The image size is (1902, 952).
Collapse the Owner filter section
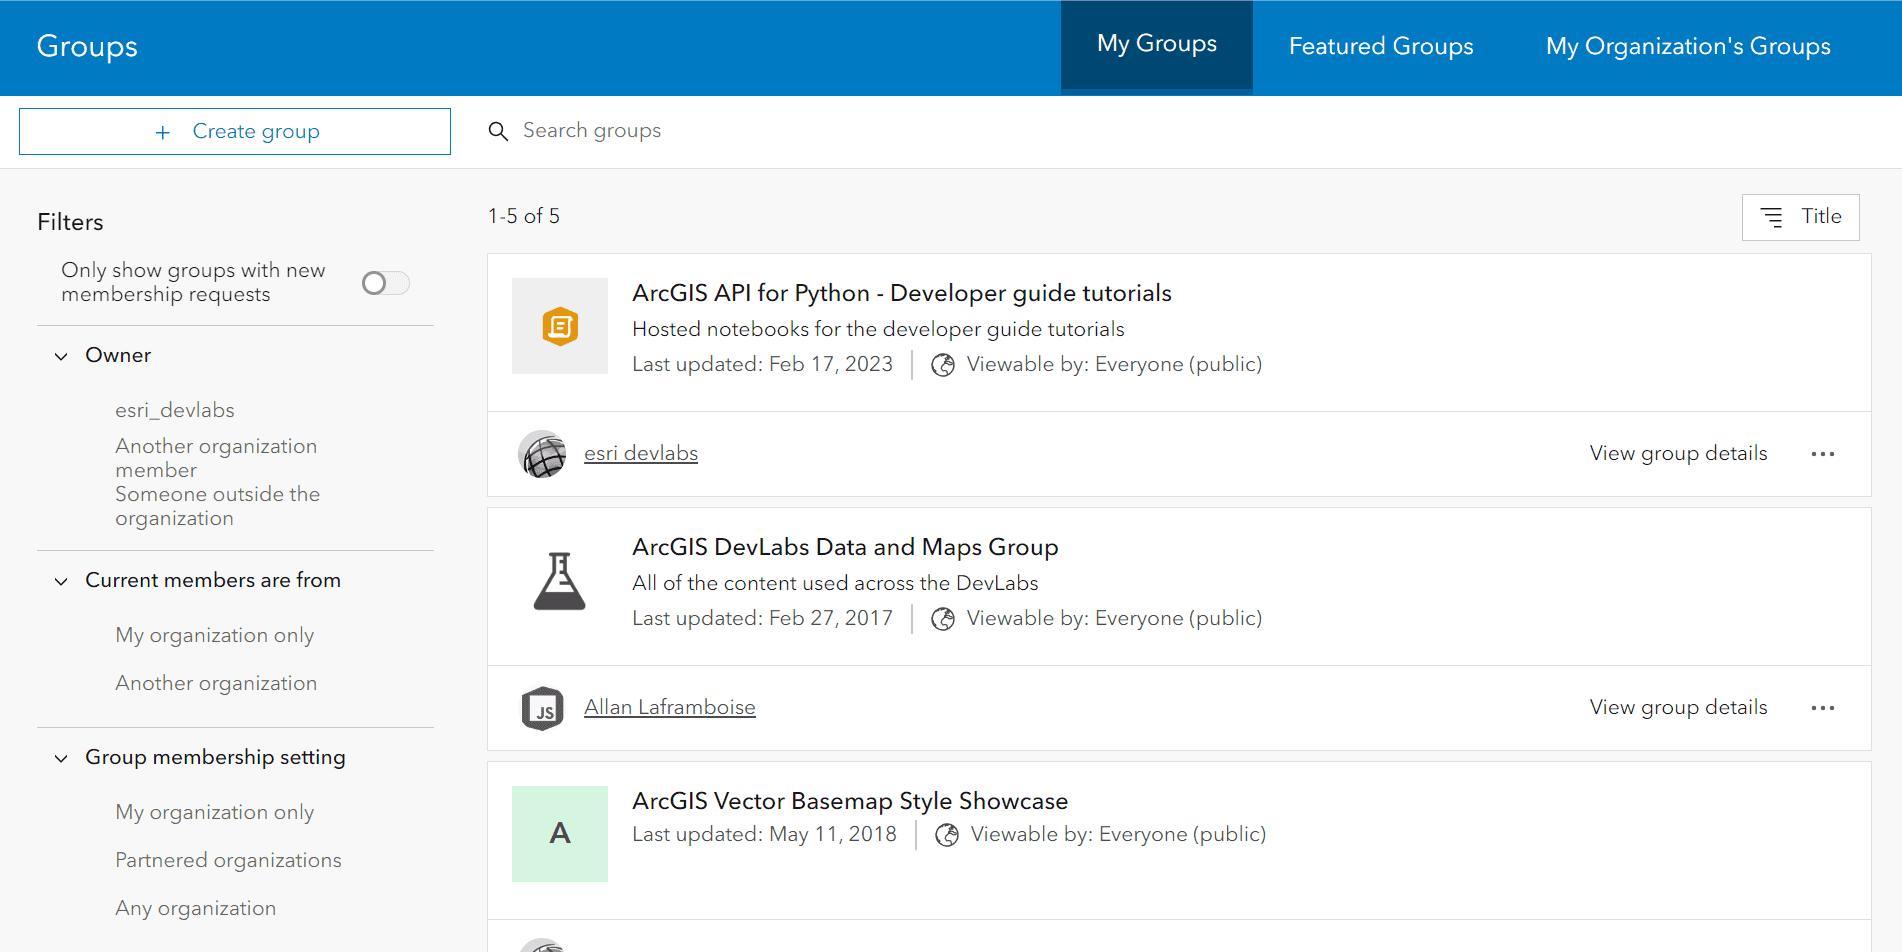(x=62, y=356)
